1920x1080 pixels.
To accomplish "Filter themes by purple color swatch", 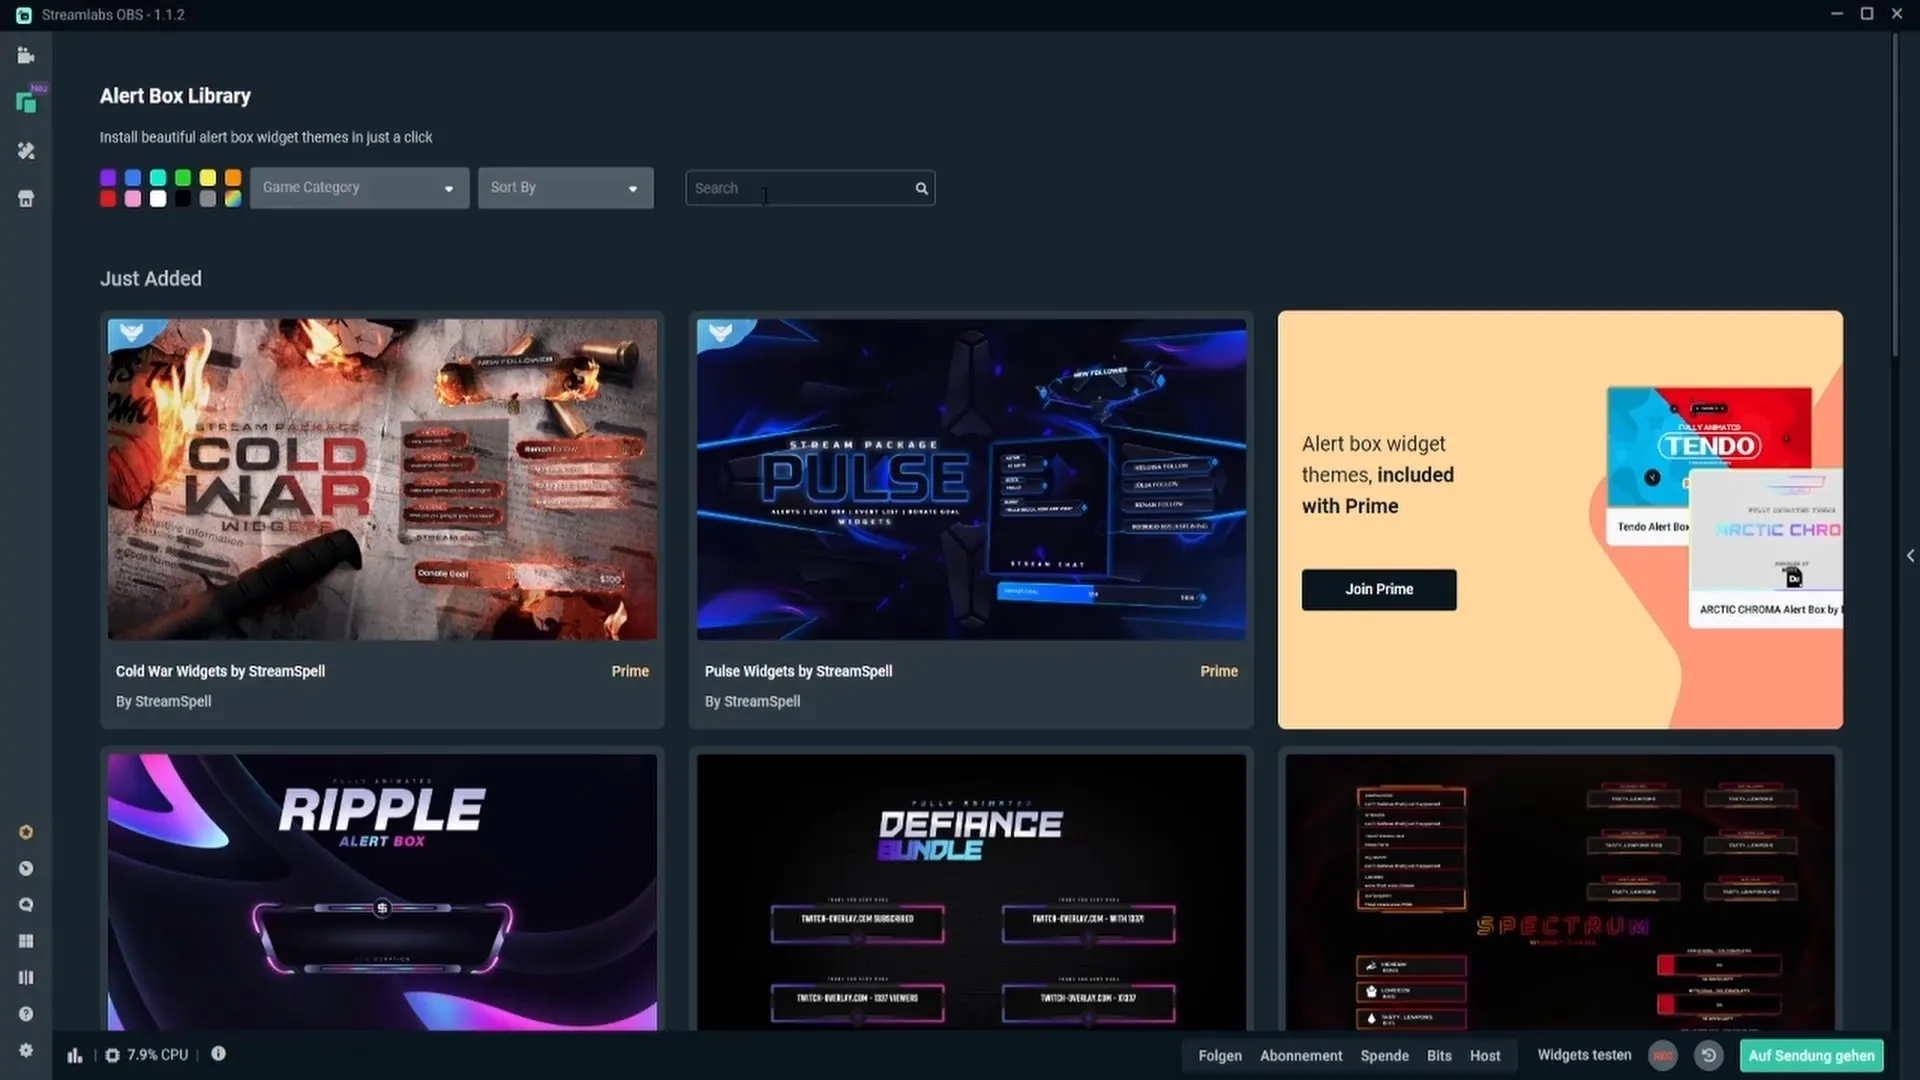I will (x=108, y=177).
